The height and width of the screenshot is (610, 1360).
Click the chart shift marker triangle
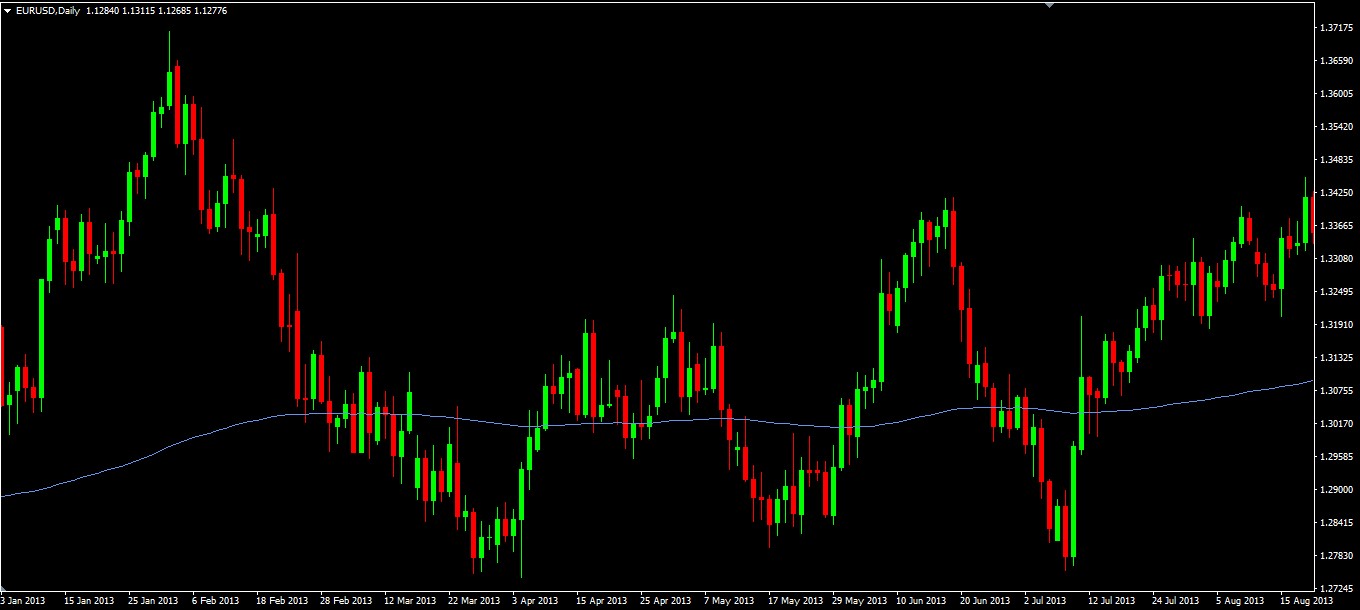1049,5
